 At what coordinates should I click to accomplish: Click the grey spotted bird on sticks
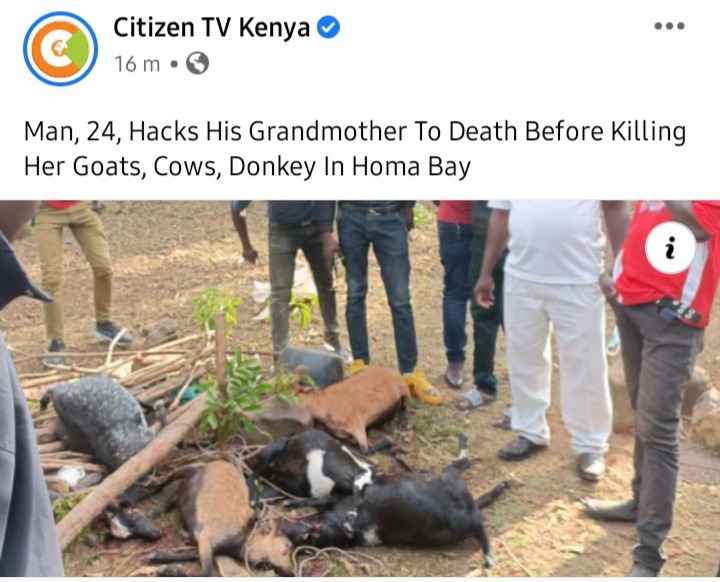[x=101, y=420]
